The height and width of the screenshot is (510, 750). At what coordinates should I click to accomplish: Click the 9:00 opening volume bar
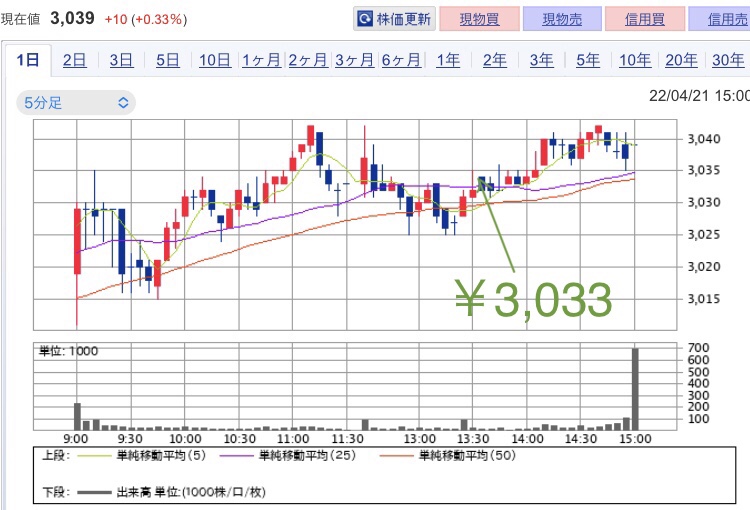[x=77, y=416]
